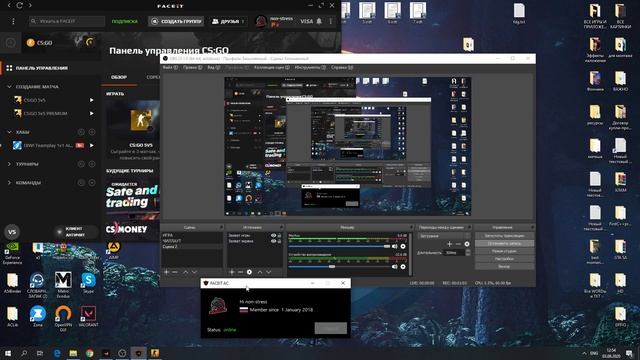The height and width of the screenshot is (360, 640).
Task: Open Mic/Aux mixer settings gear
Action: point(403,246)
